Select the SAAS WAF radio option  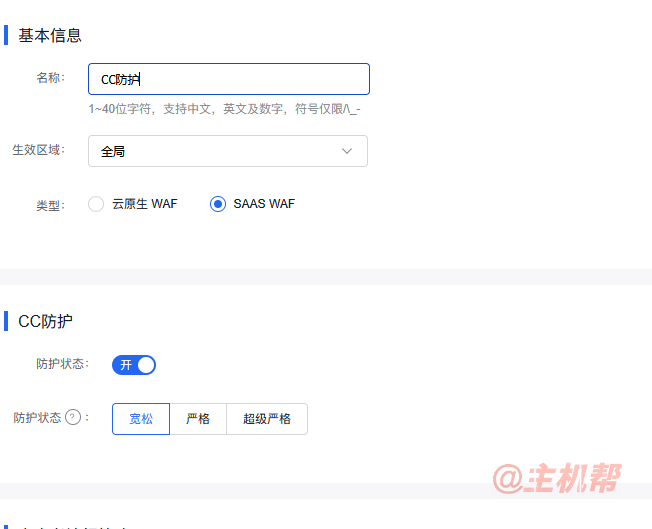(x=218, y=204)
